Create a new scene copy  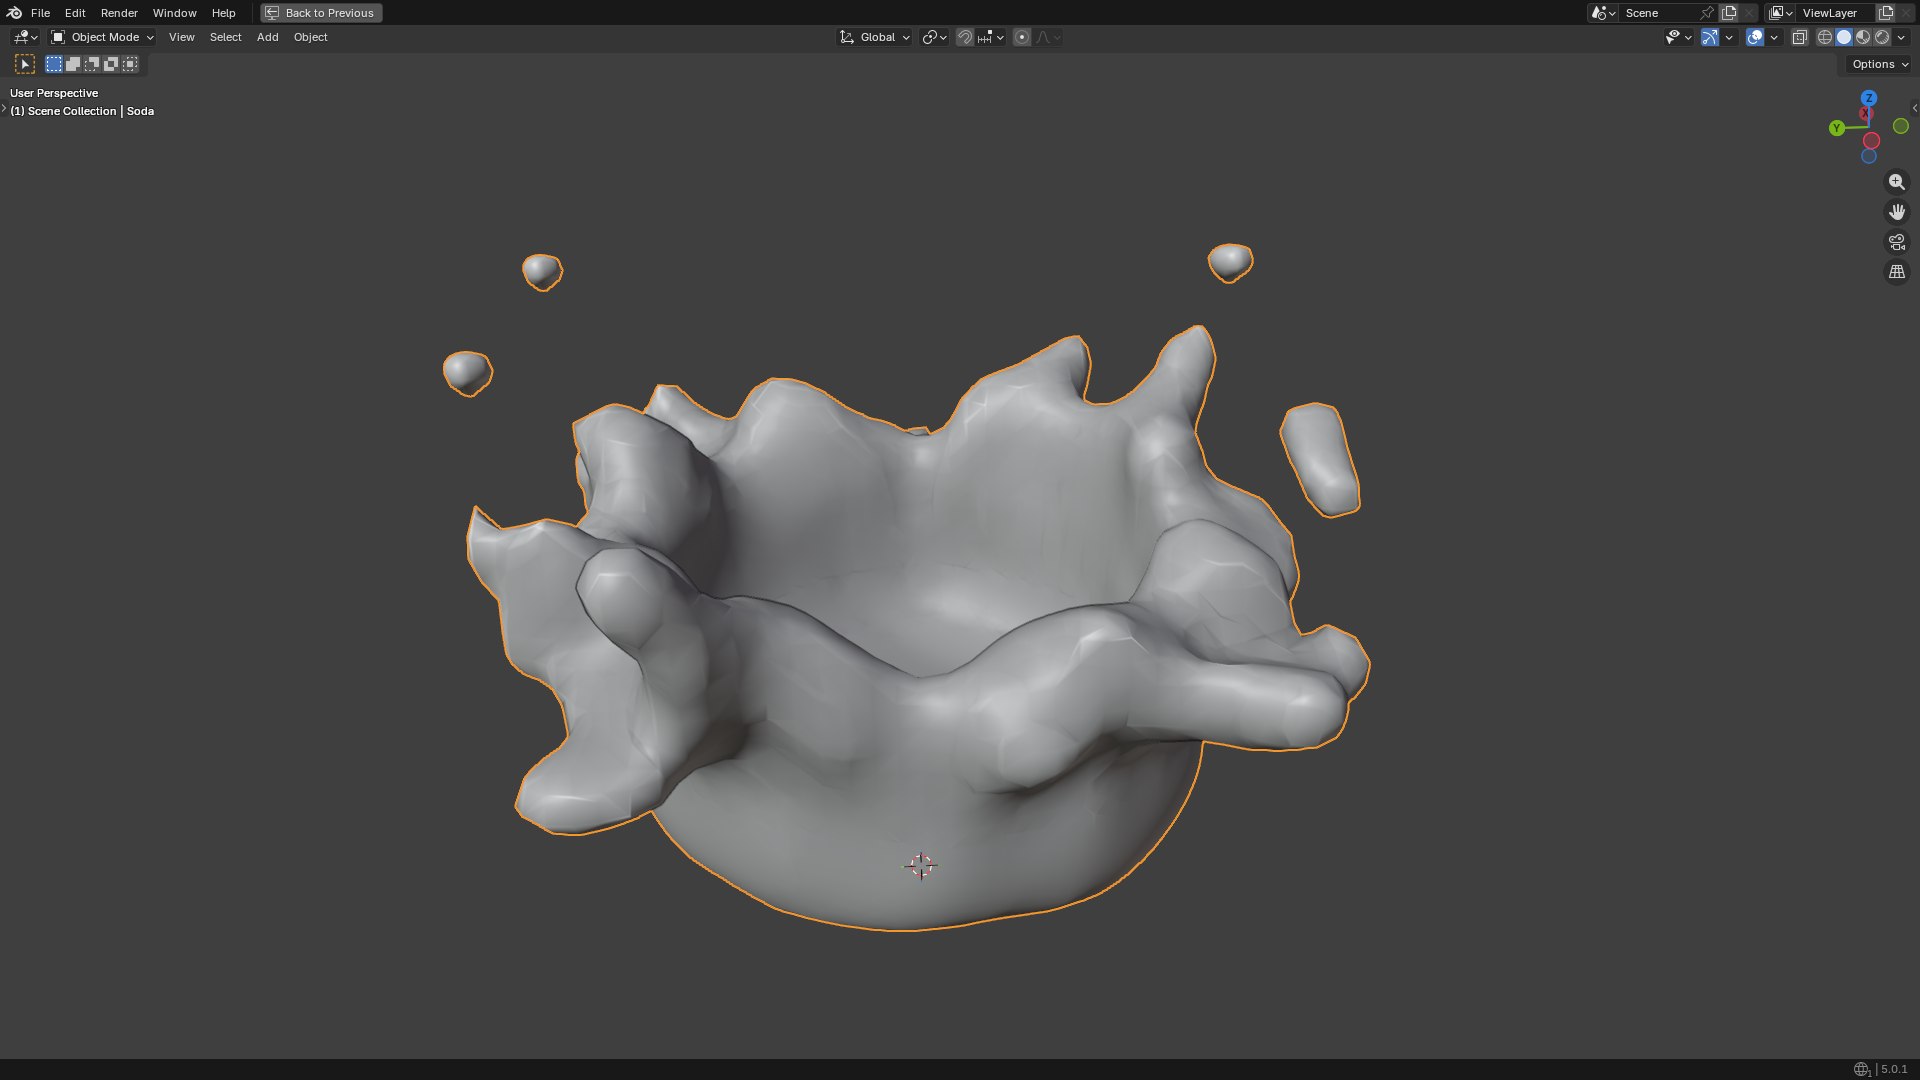coord(1729,13)
